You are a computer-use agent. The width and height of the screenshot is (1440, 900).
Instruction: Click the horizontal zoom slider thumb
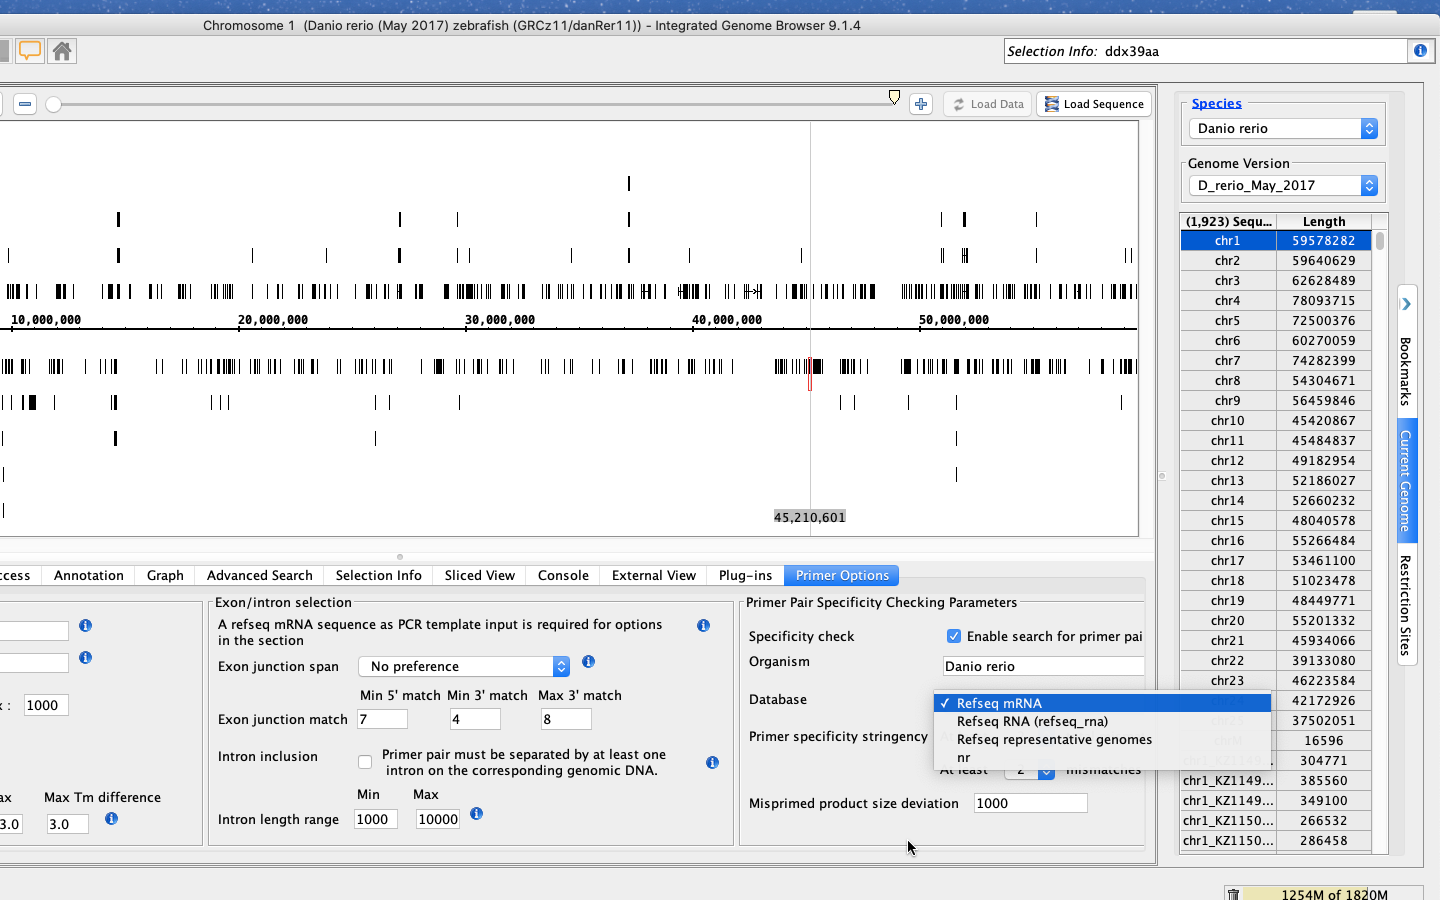click(x=54, y=104)
